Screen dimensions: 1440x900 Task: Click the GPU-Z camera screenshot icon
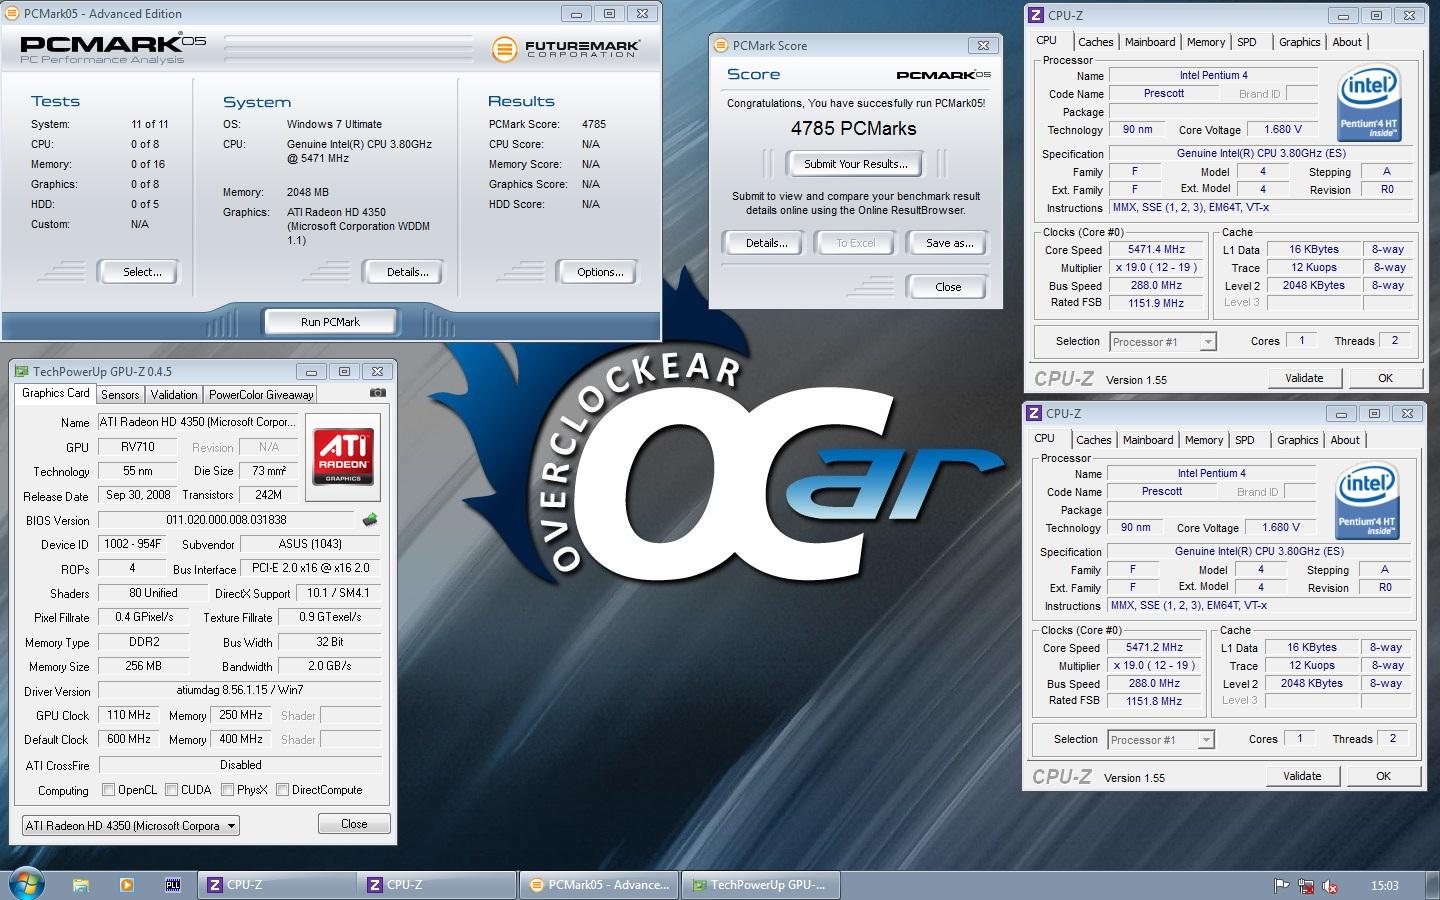click(377, 394)
